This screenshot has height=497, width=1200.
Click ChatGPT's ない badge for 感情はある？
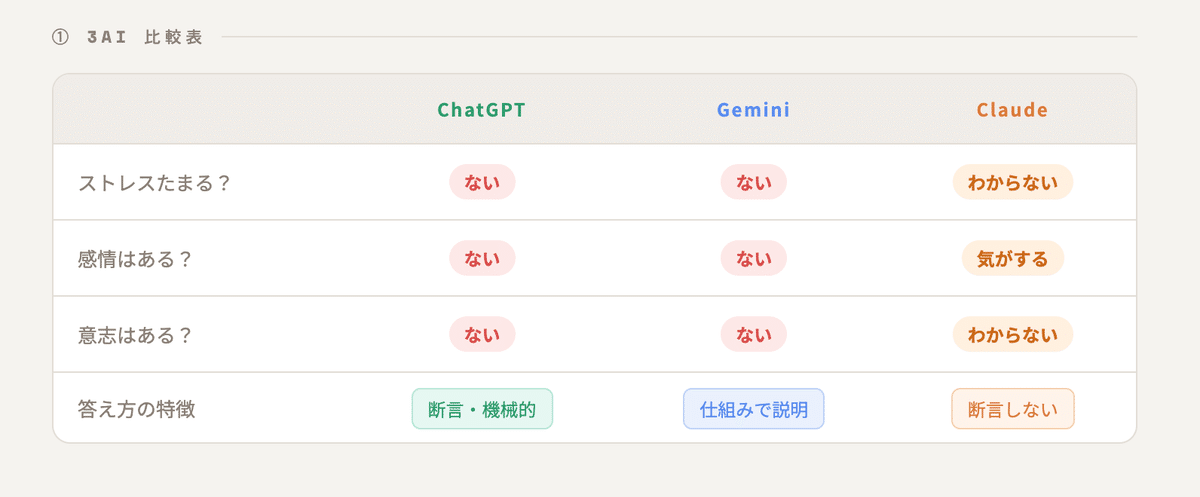(482, 259)
